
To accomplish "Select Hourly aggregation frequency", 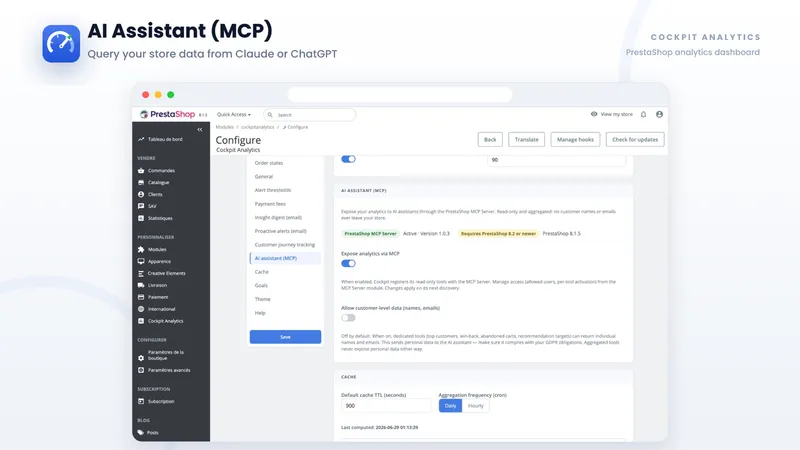I will point(476,406).
